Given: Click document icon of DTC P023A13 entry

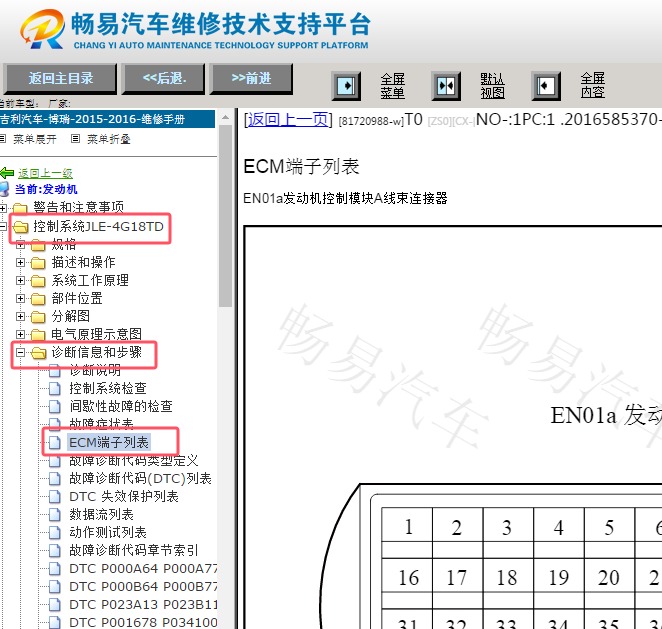Looking at the screenshot, I should pyautogui.click(x=54, y=605).
